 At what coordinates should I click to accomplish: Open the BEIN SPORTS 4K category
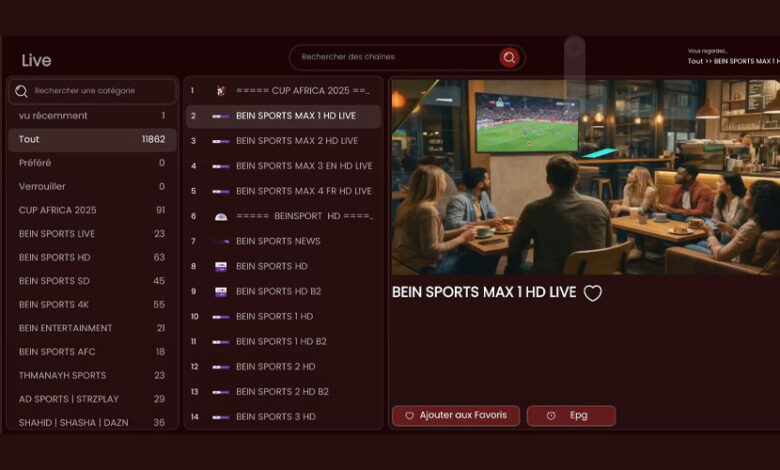pyautogui.click(x=92, y=304)
